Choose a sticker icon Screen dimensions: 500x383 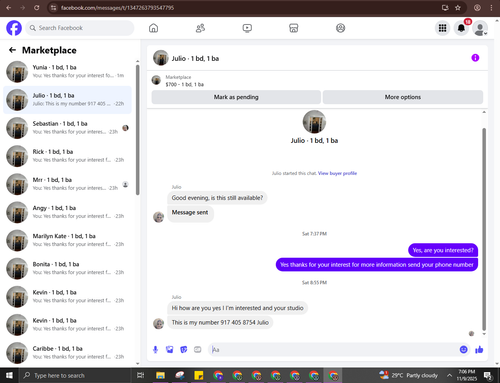184,349
